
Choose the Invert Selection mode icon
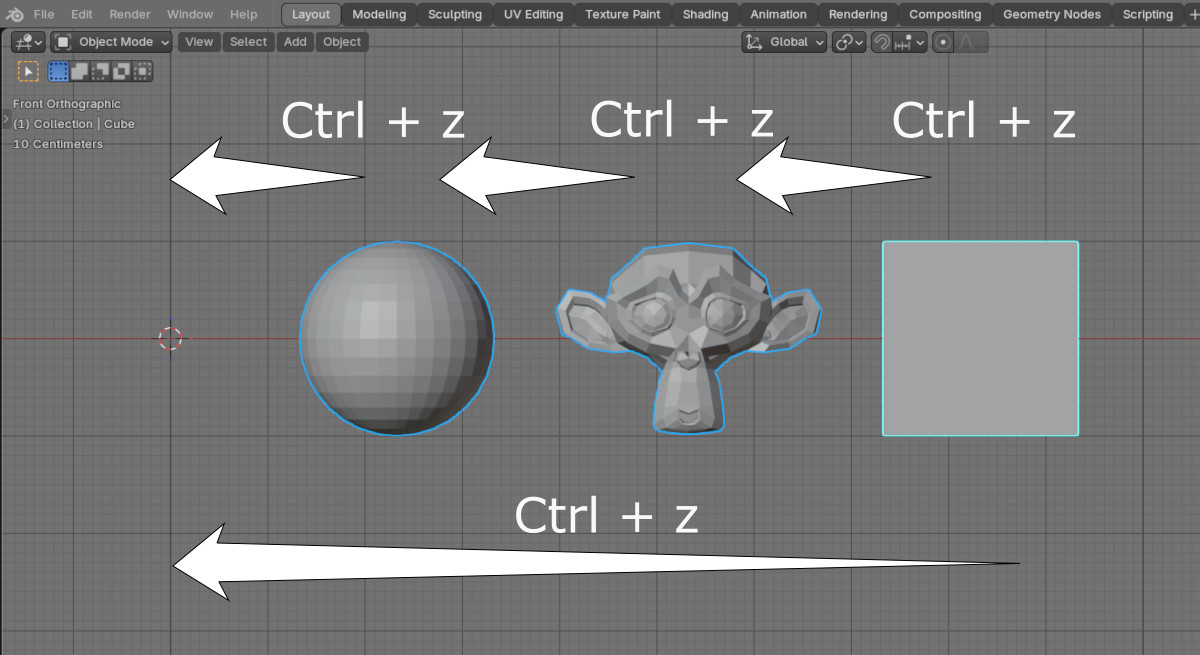tap(122, 71)
